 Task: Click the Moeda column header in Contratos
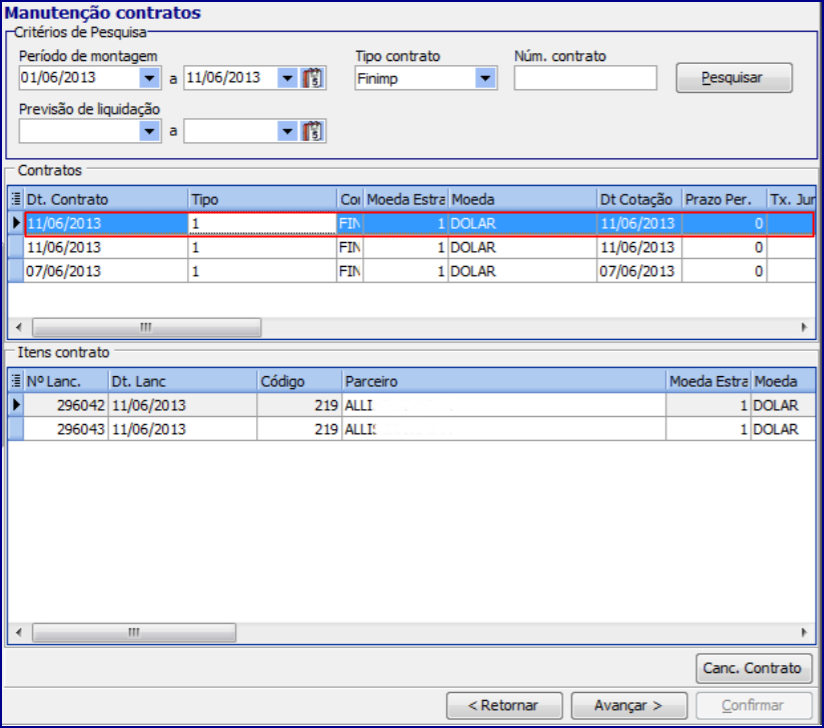click(522, 199)
